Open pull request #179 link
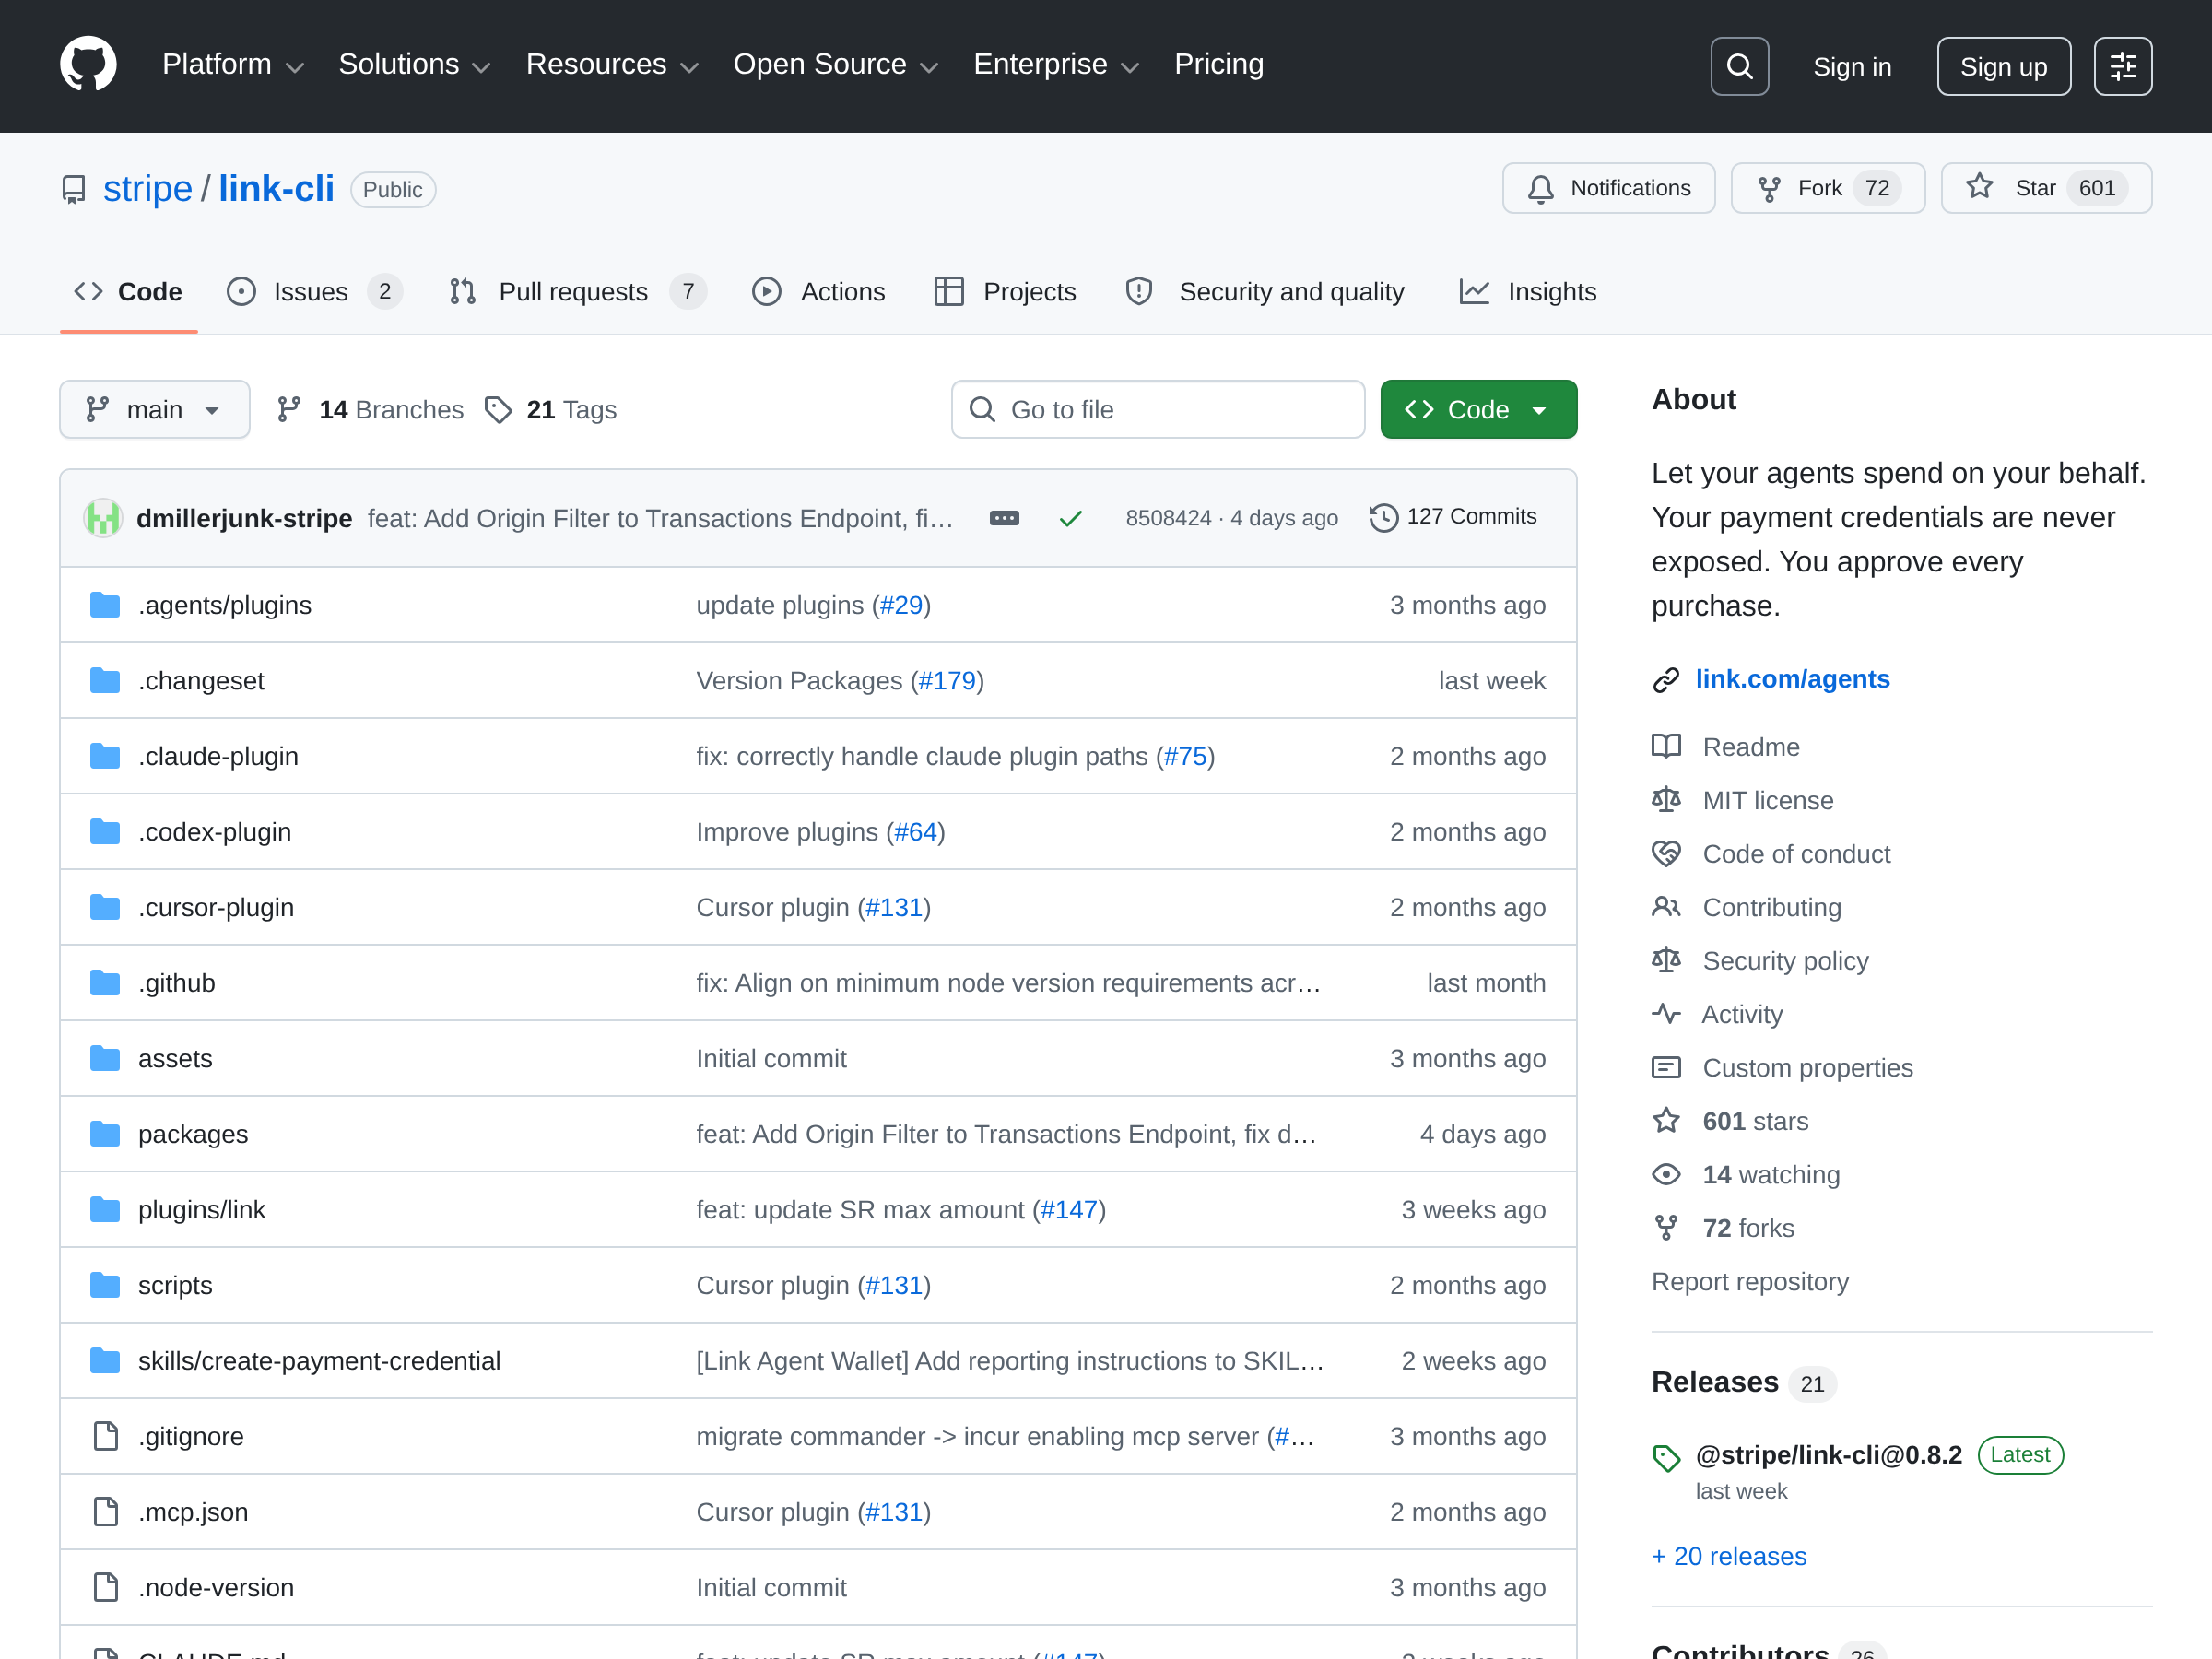2212x1659 pixels. [x=947, y=681]
